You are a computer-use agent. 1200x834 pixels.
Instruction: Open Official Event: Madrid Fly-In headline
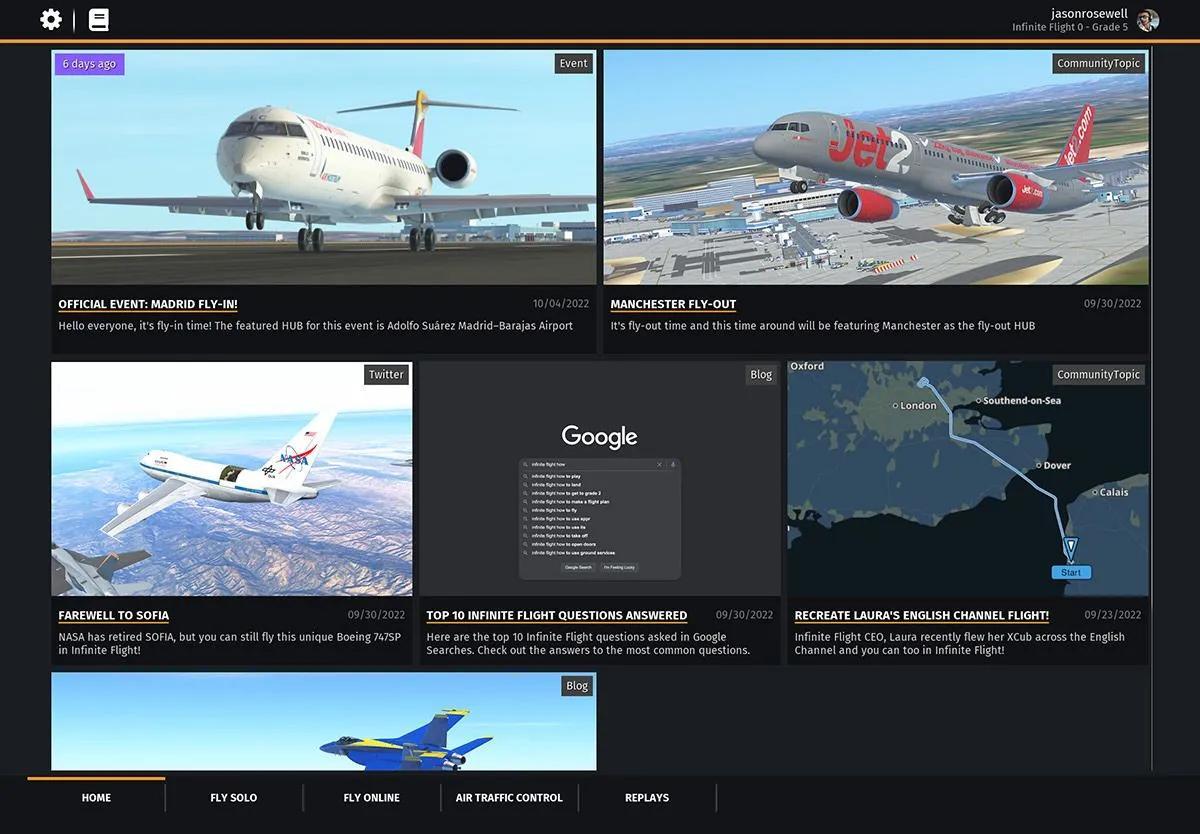tap(148, 304)
